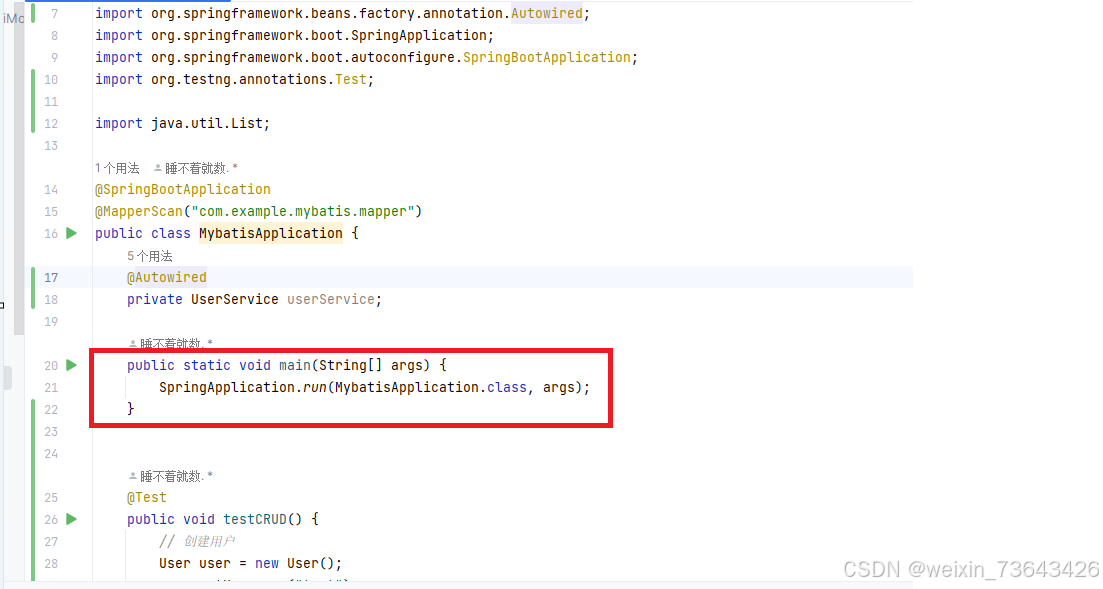This screenshot has width=1103, height=589.
Task: Click the run icon next to the main method
Action: coord(70,365)
